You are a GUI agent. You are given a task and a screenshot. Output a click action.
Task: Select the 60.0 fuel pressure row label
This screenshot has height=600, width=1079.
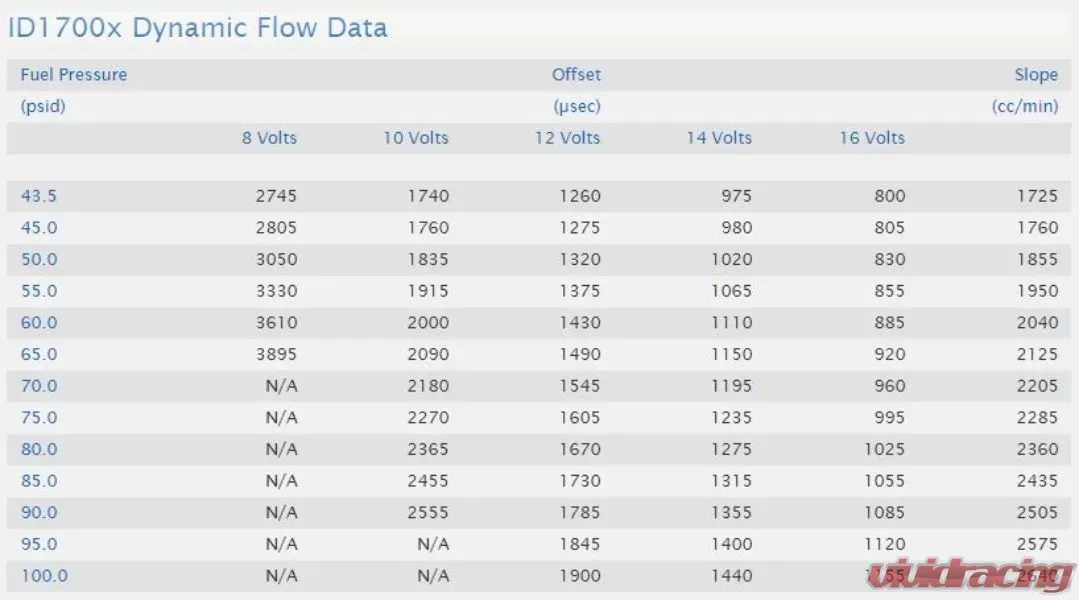click(39, 323)
